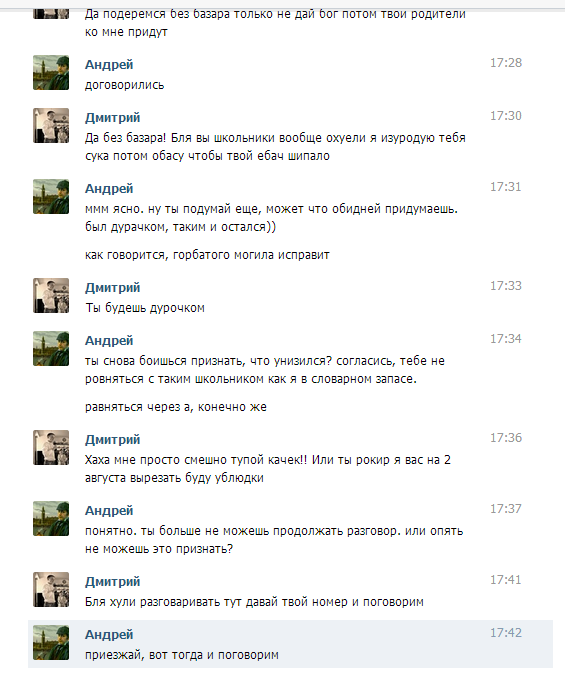Open the Андрей name link at 17:34
The width and height of the screenshot is (565, 676).
(109, 341)
